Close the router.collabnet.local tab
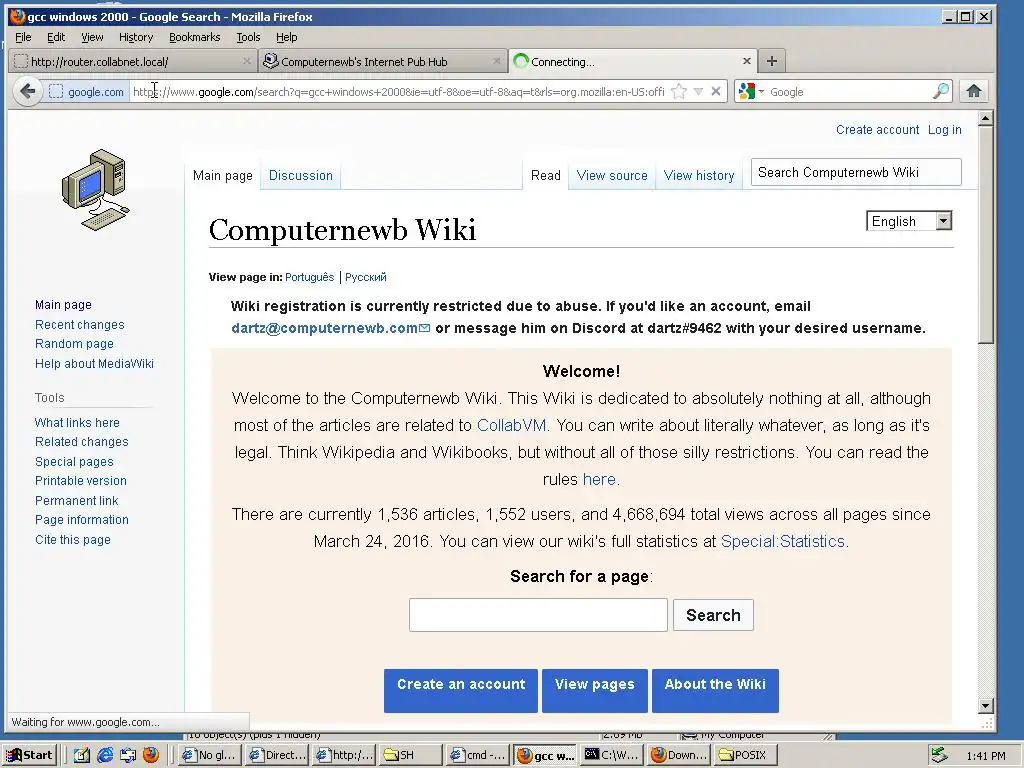Image resolution: width=1024 pixels, height=768 pixels. [x=246, y=61]
